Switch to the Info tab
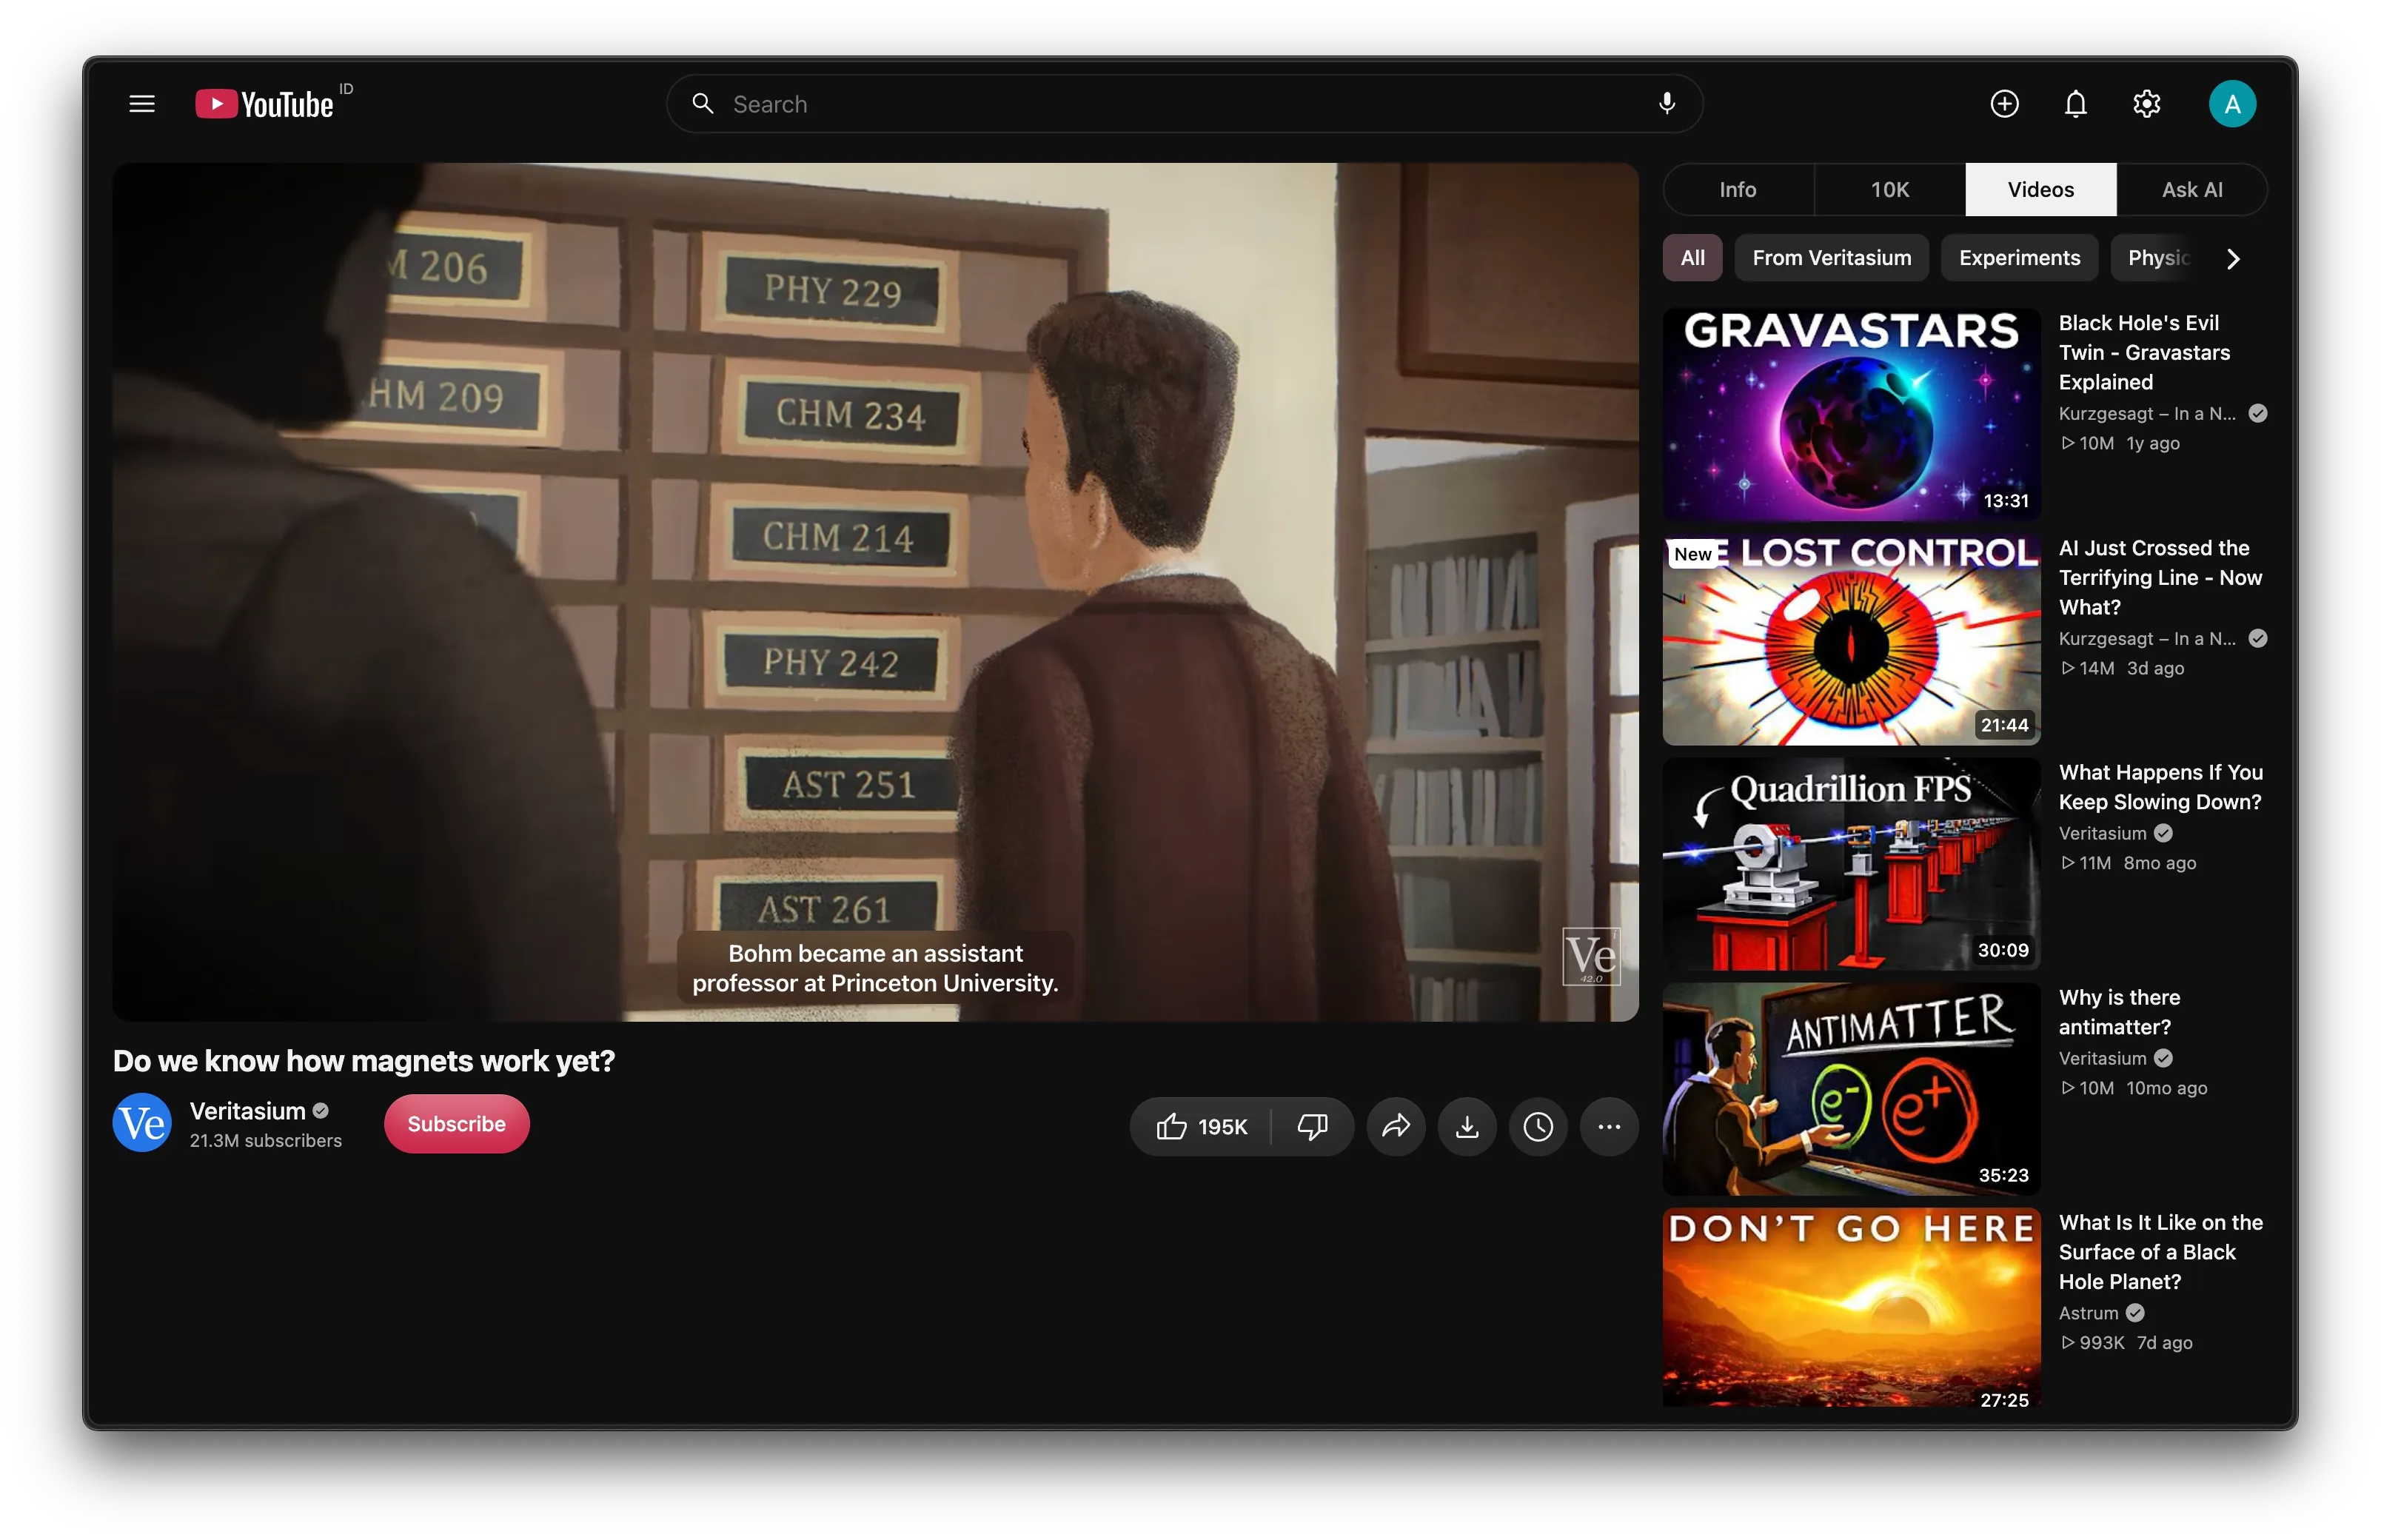Screen dimensions: 2381x1540 (x=1737, y=189)
